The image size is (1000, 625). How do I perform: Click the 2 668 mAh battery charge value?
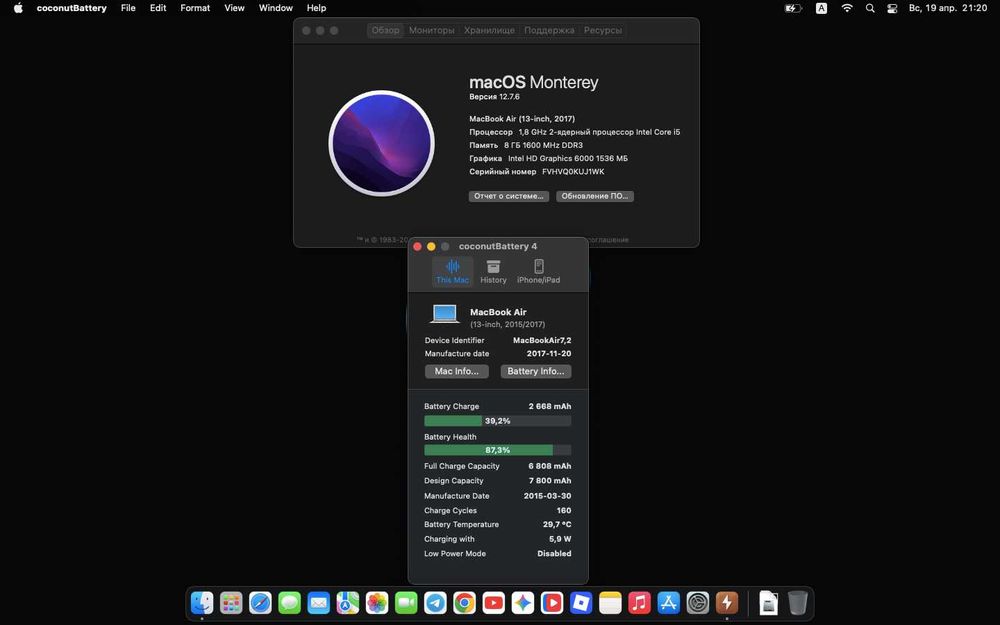point(550,406)
